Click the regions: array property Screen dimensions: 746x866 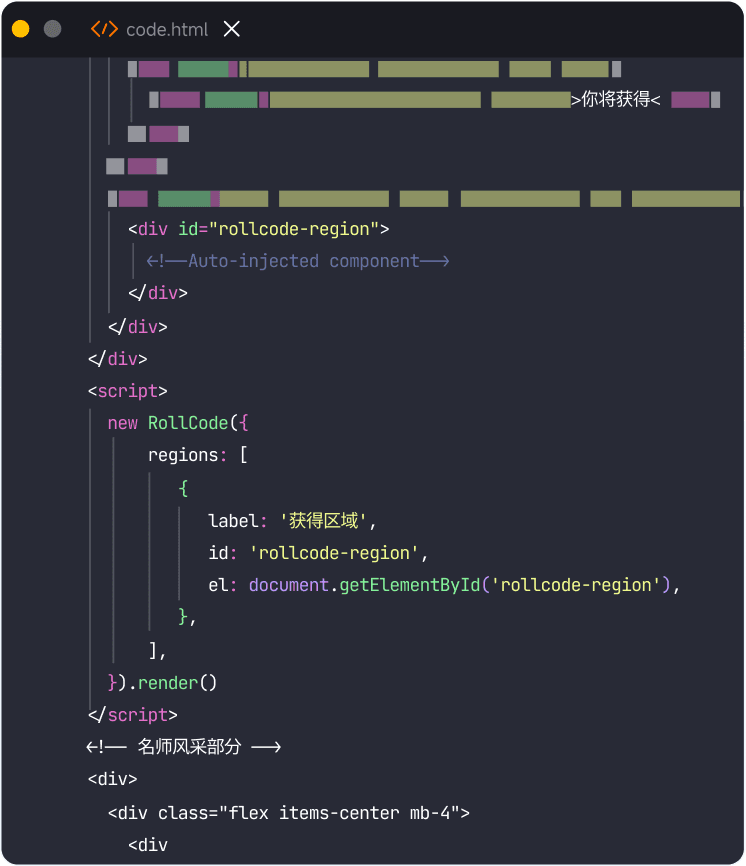[198, 455]
